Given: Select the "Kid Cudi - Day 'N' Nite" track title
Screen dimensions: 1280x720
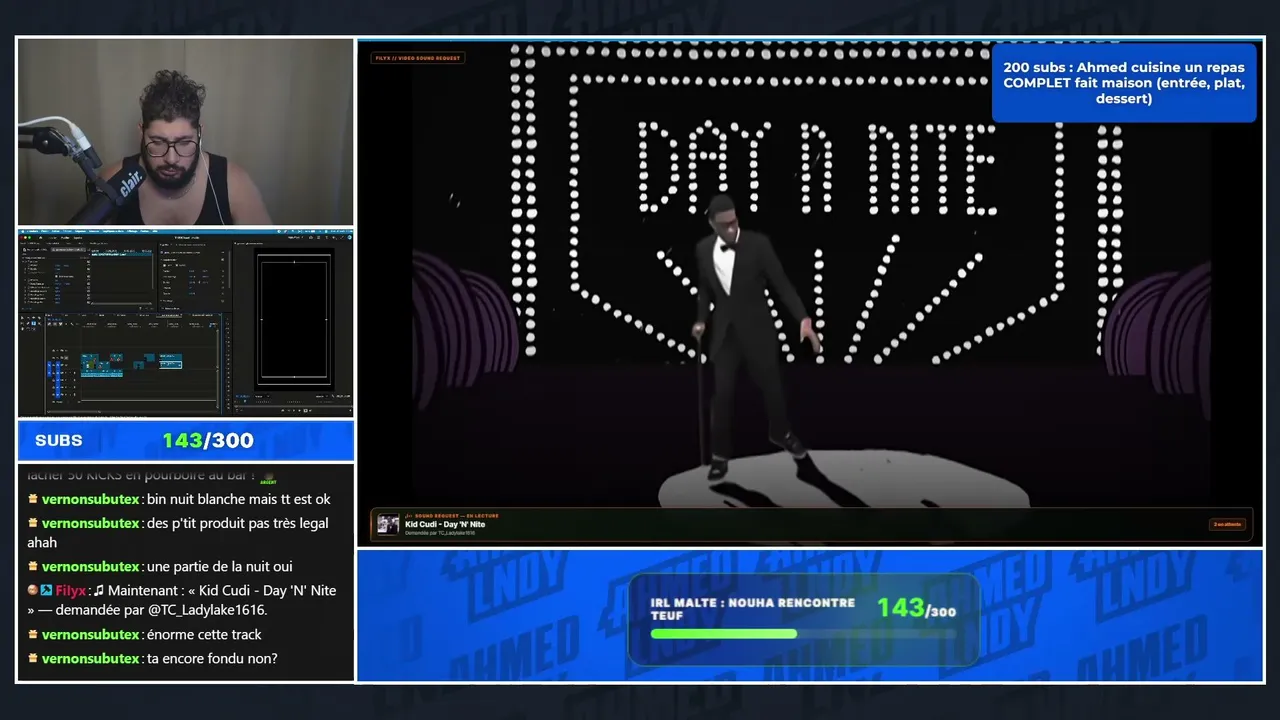Looking at the screenshot, I should [x=445, y=524].
